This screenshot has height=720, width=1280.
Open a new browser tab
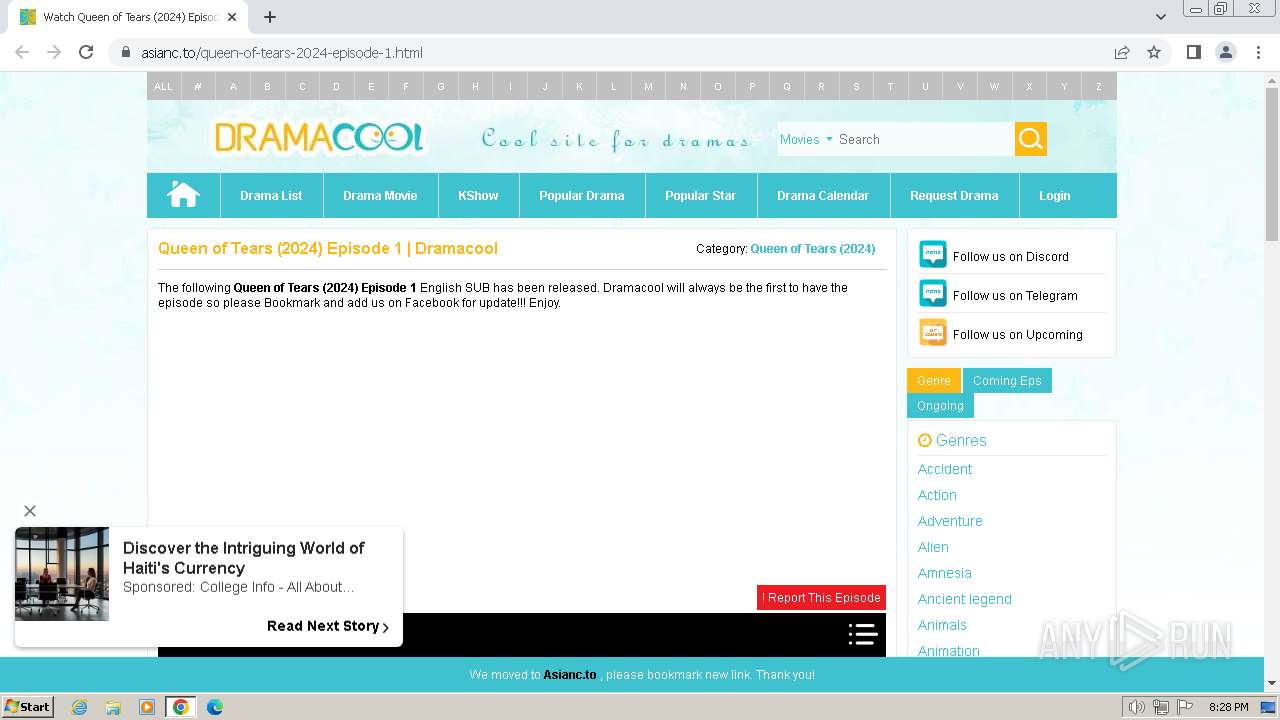pos(270,17)
